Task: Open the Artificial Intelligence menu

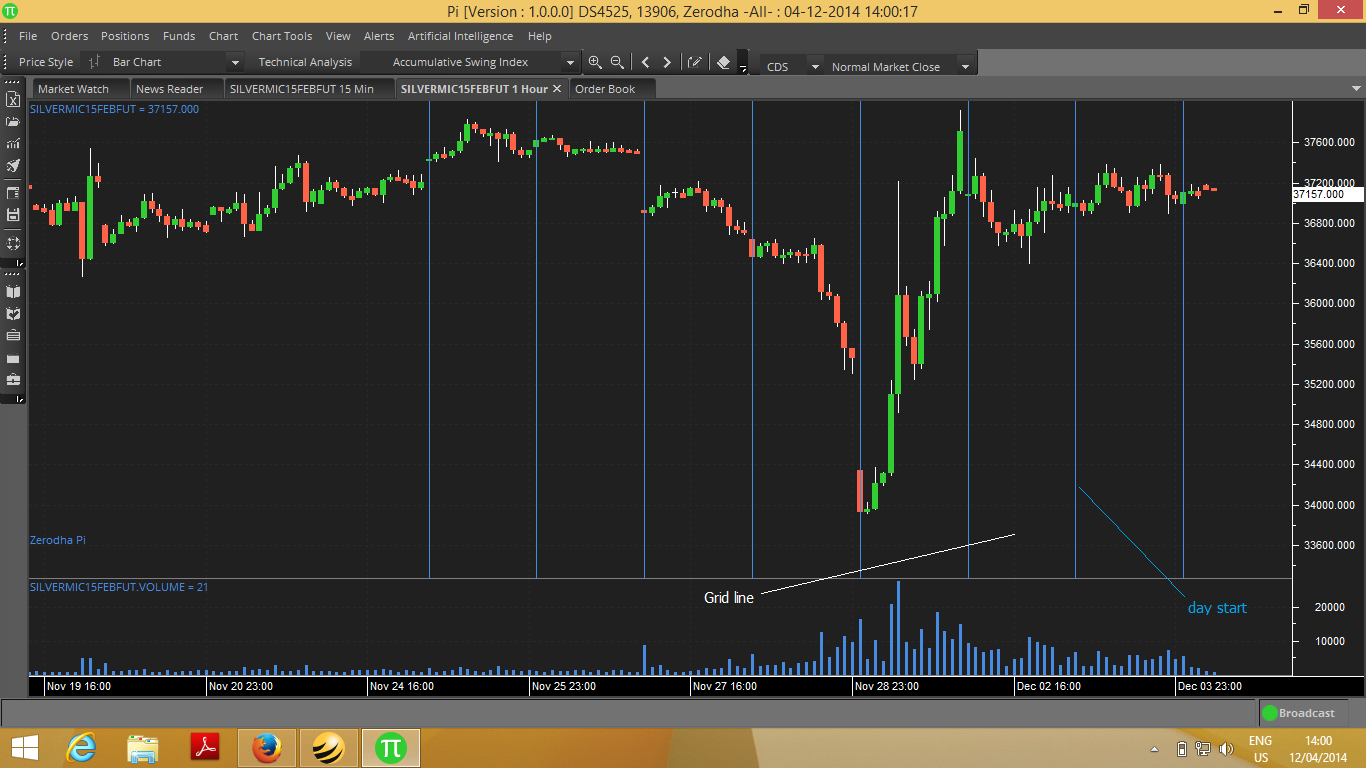Action: tap(460, 36)
